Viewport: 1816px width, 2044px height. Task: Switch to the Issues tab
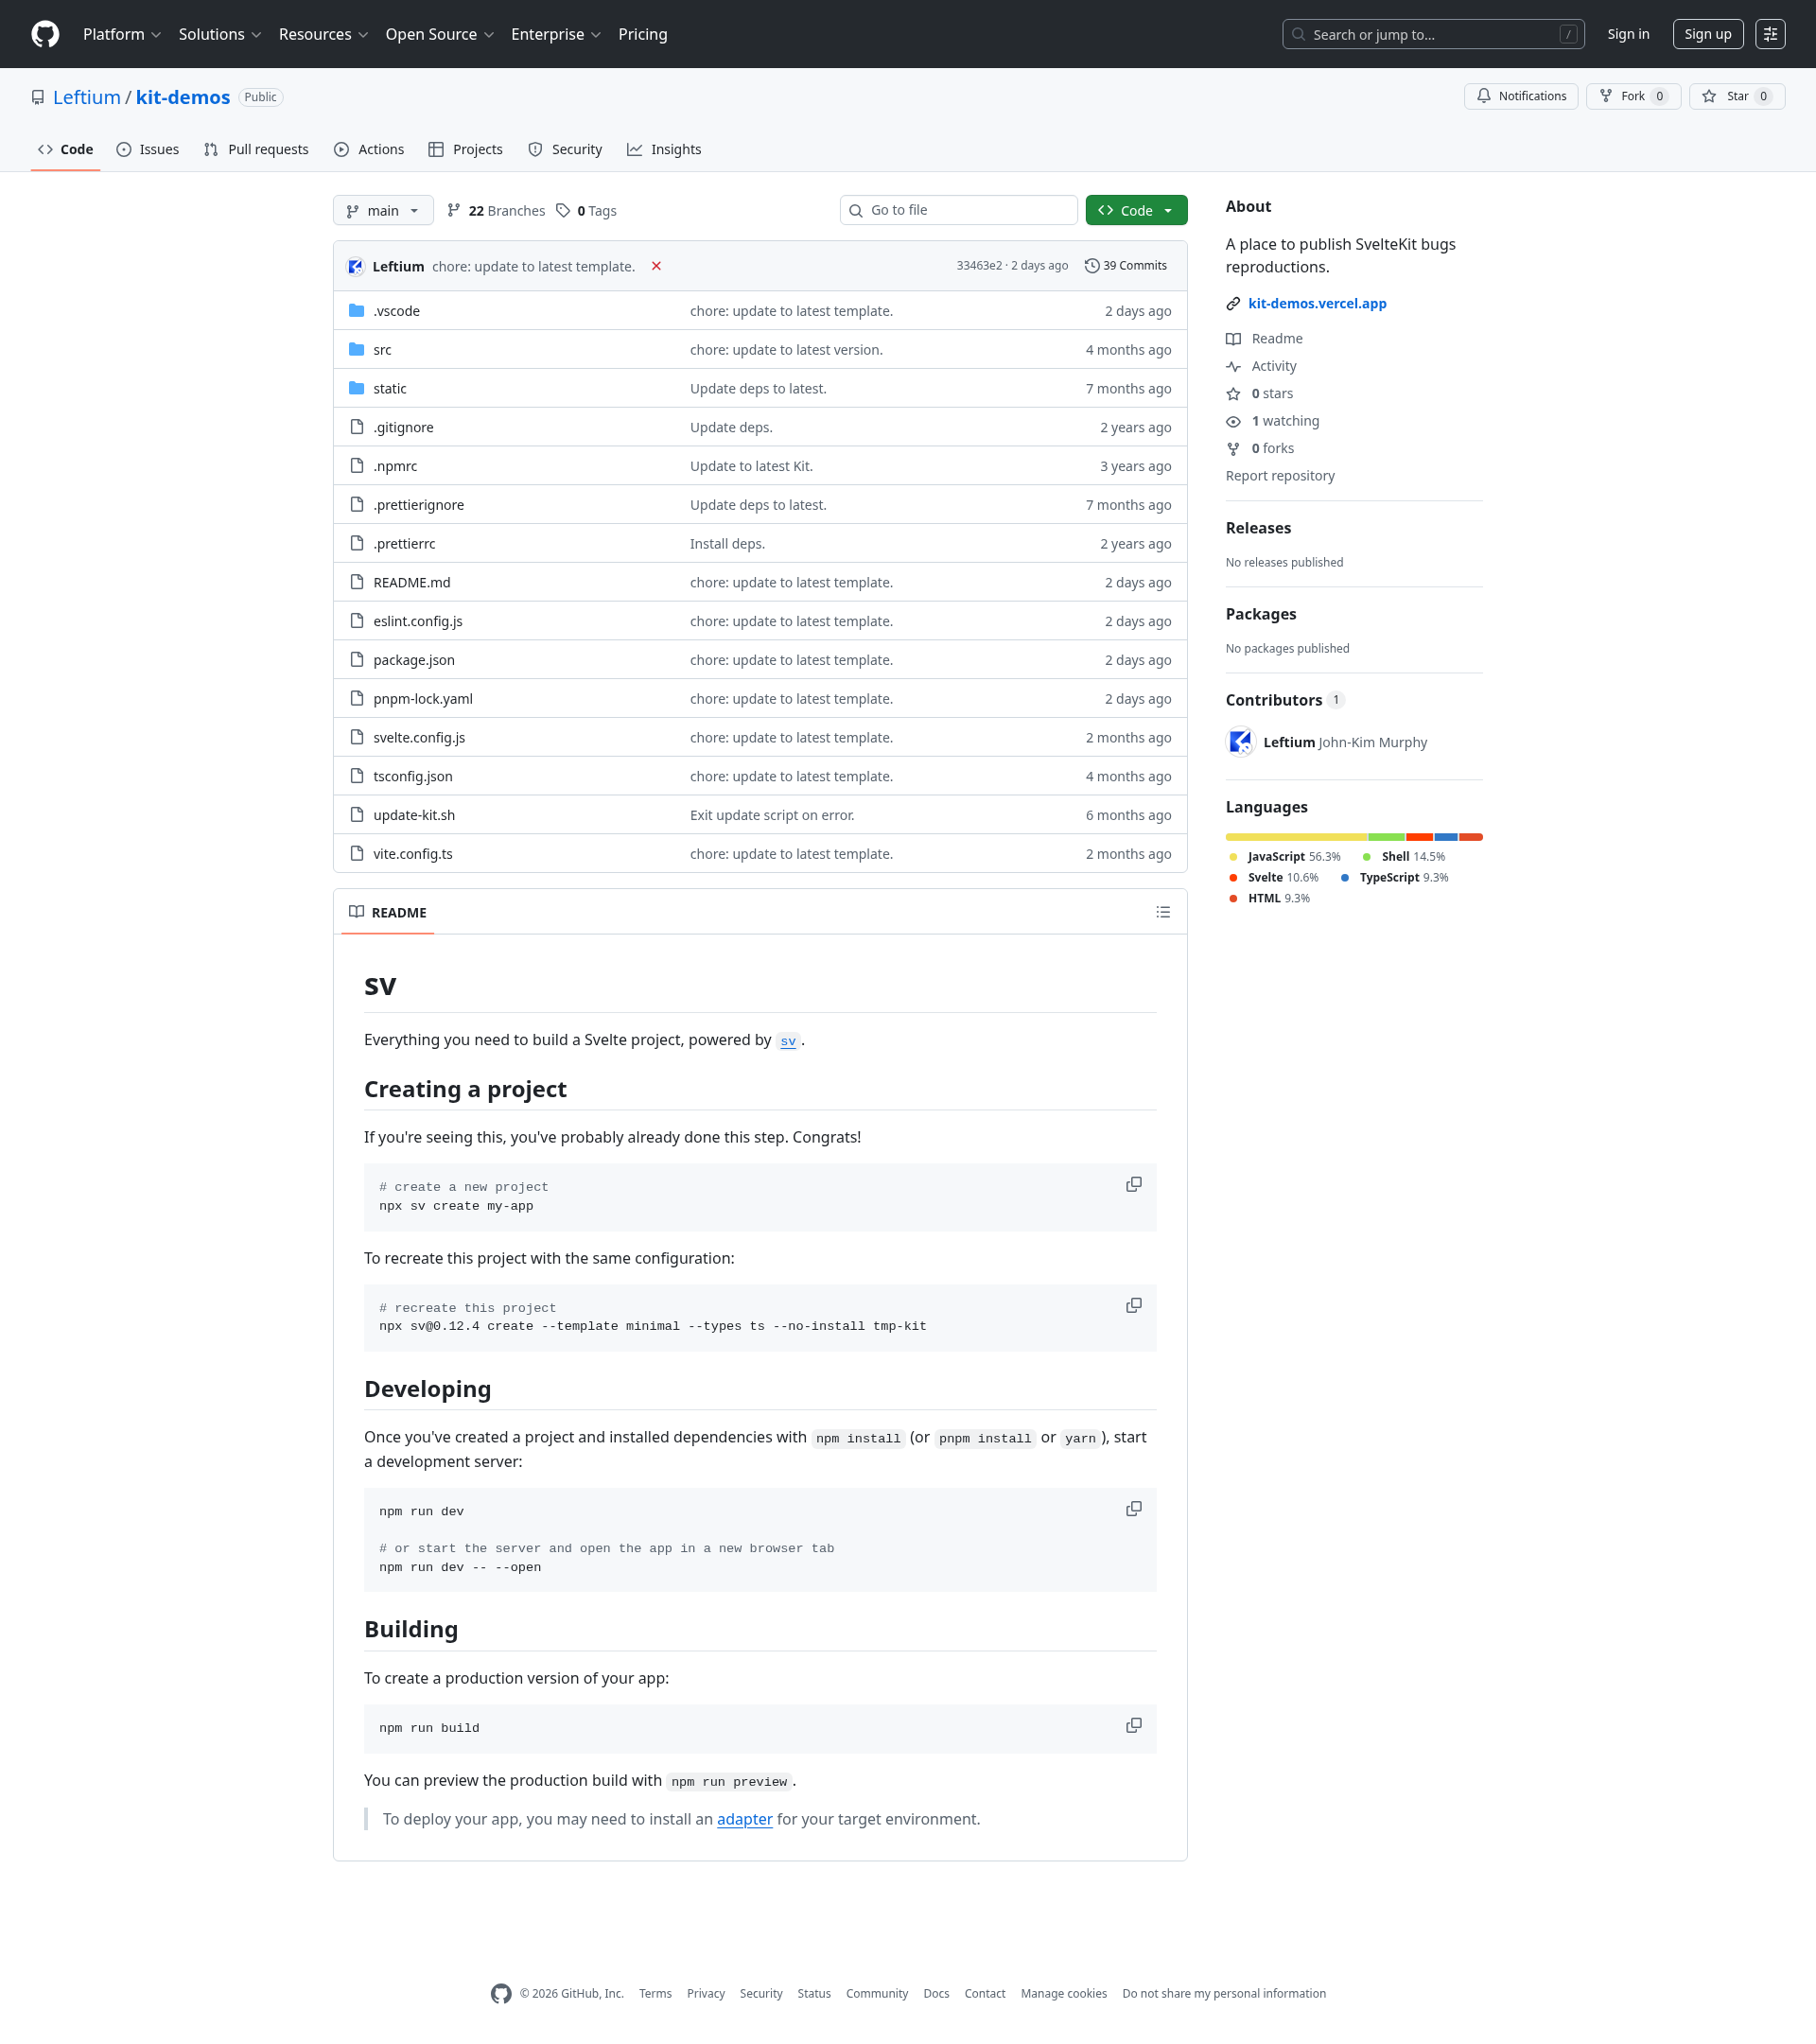pyautogui.click(x=148, y=149)
